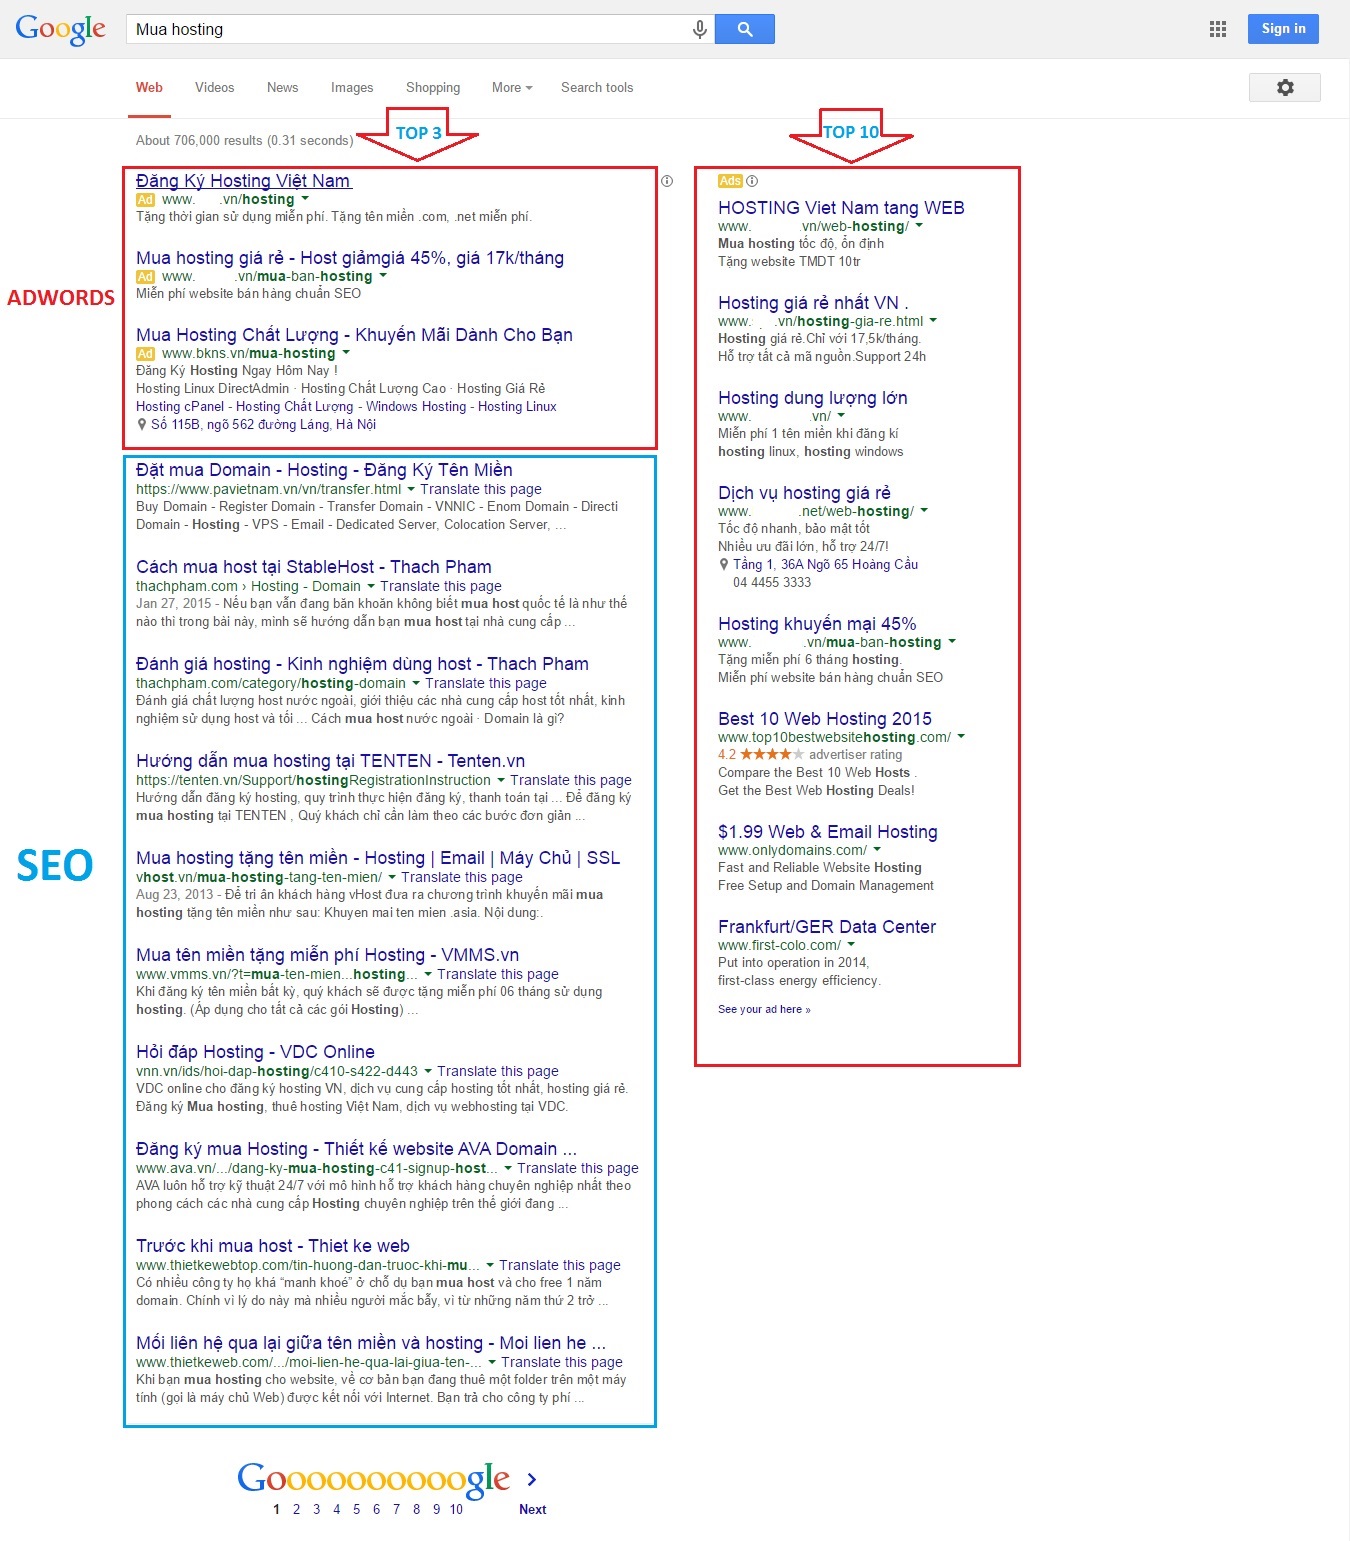Open Best 10 Web Hosting 2015 ad
This screenshot has width=1350, height=1541.
[825, 719]
